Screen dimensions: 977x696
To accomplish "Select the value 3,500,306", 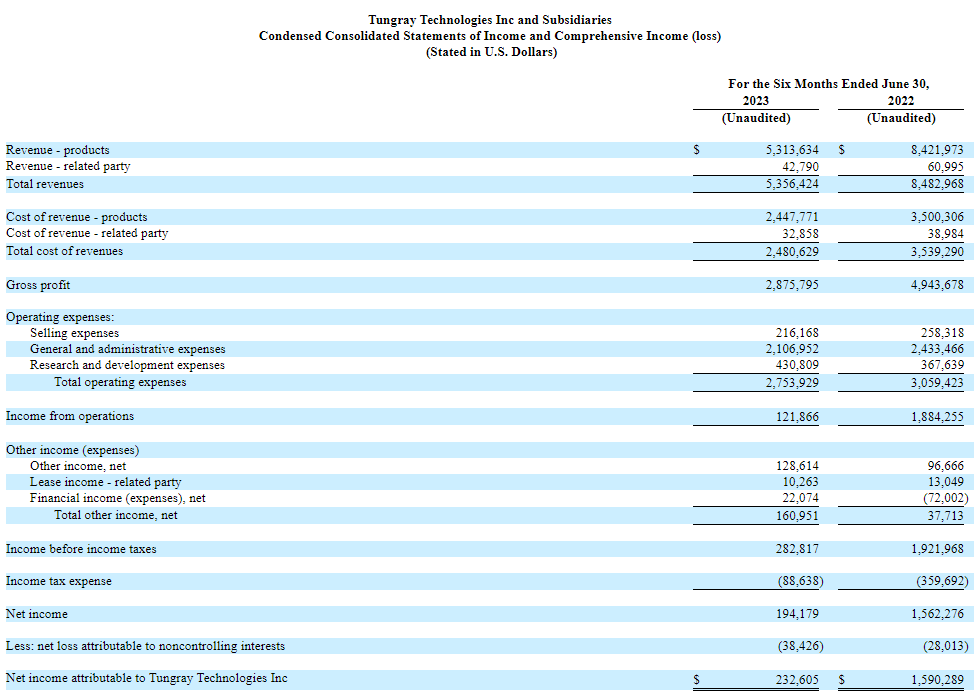I will click(x=936, y=217).
